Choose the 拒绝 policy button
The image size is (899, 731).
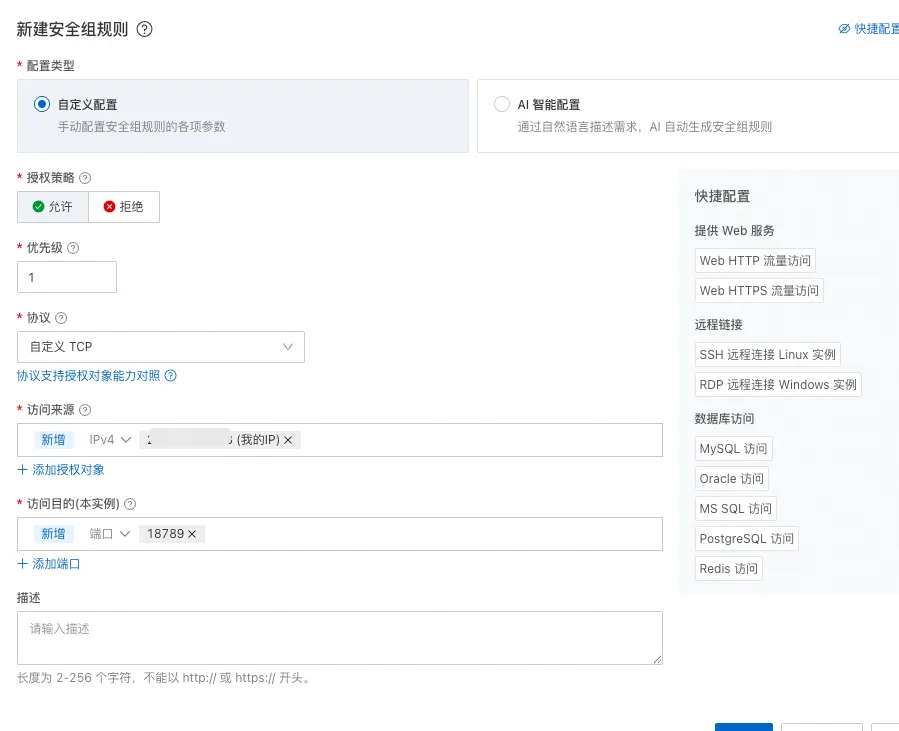coord(124,206)
